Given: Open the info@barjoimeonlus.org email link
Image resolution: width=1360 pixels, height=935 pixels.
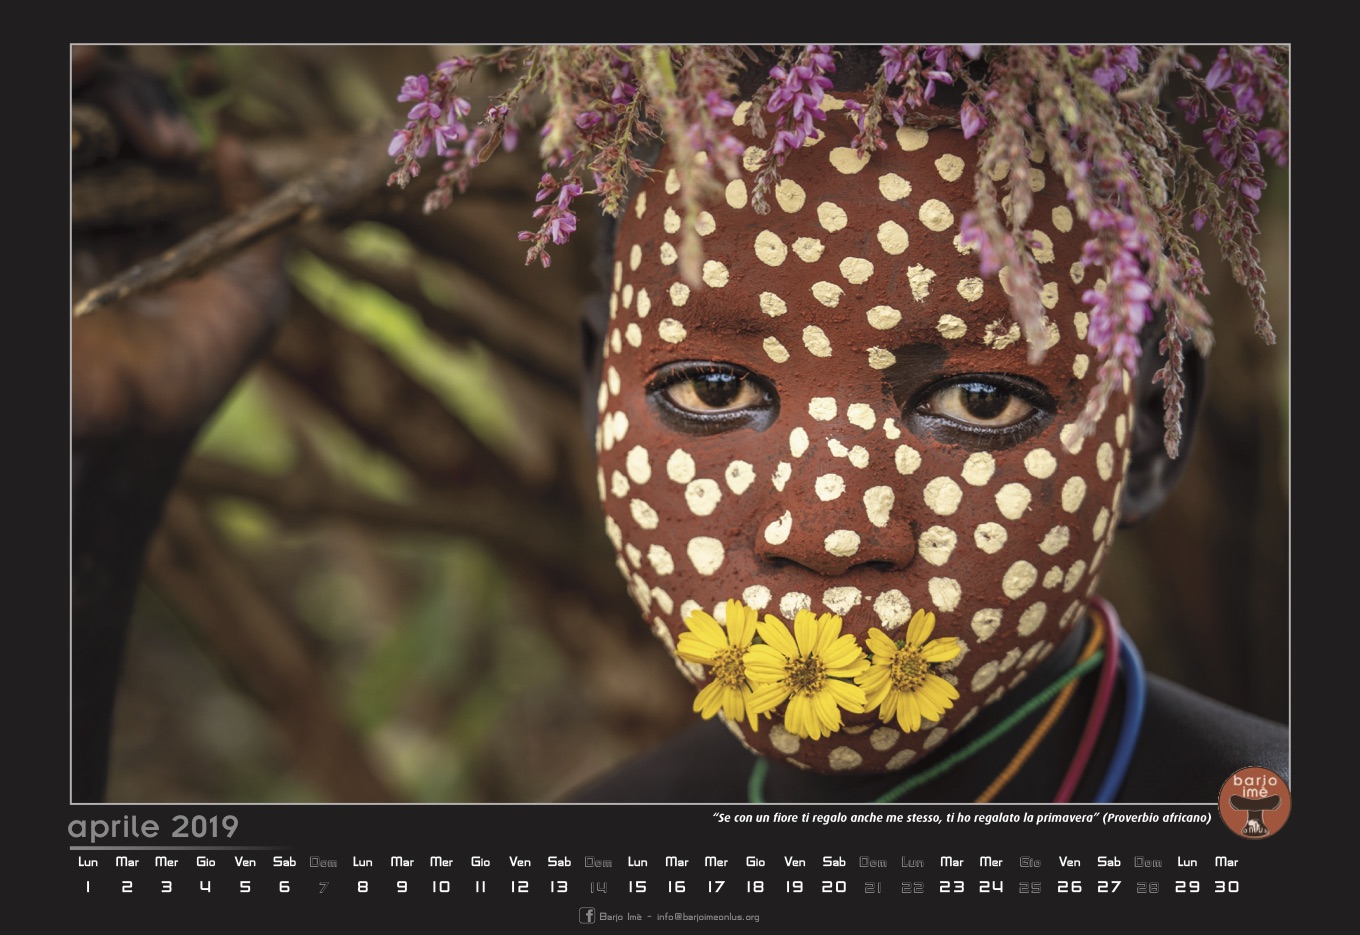Looking at the screenshot, I should tap(708, 917).
